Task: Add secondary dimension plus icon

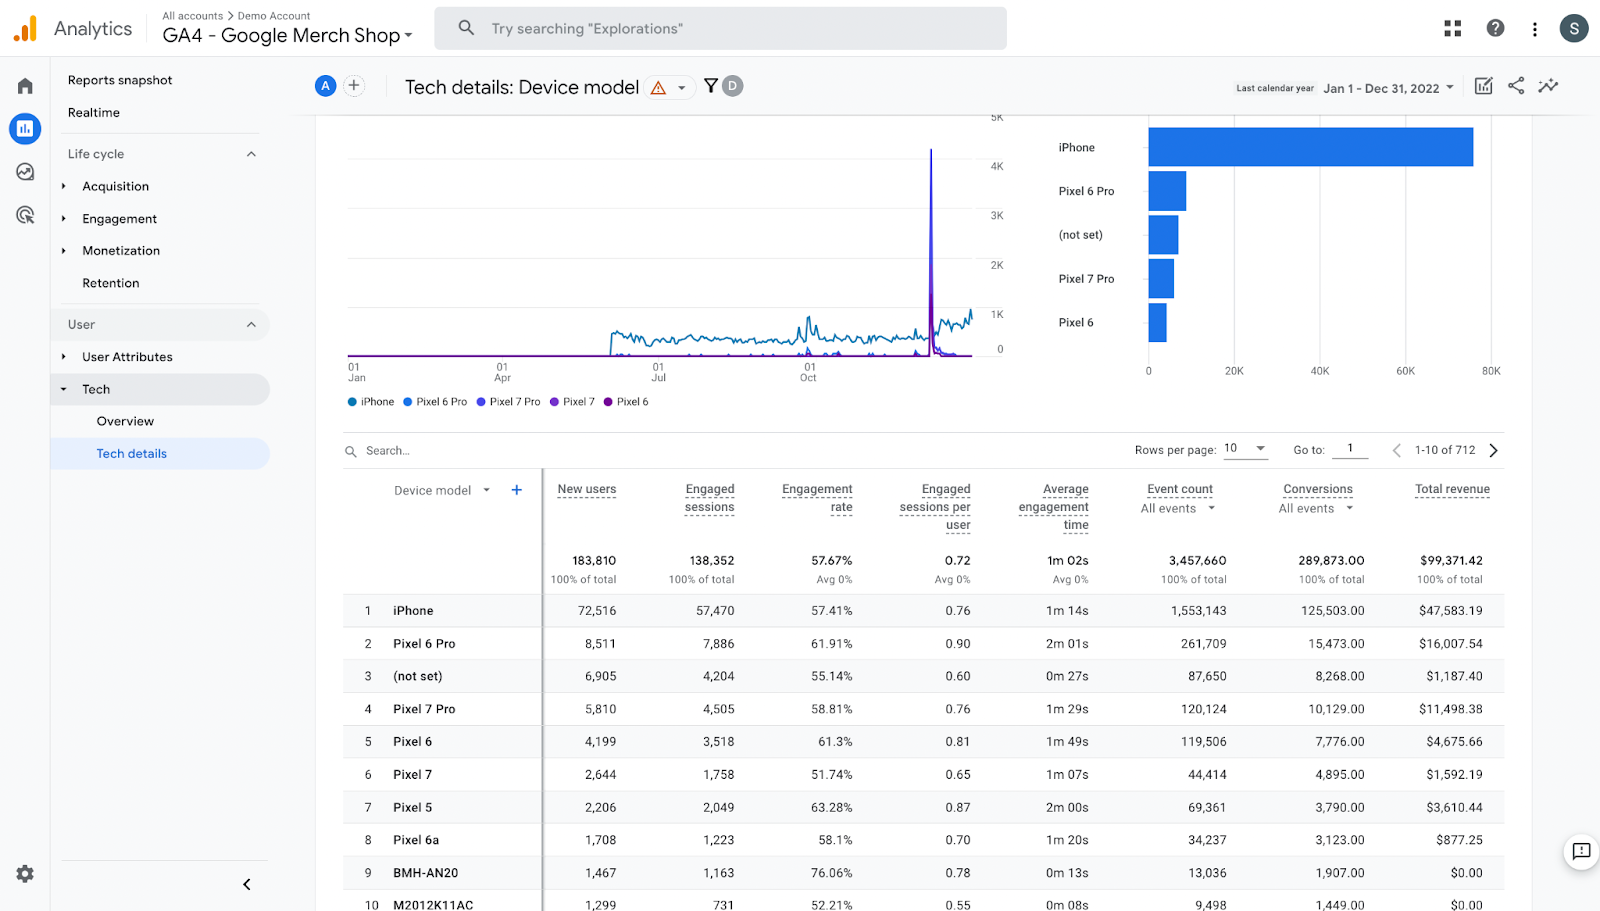Action: [517, 490]
